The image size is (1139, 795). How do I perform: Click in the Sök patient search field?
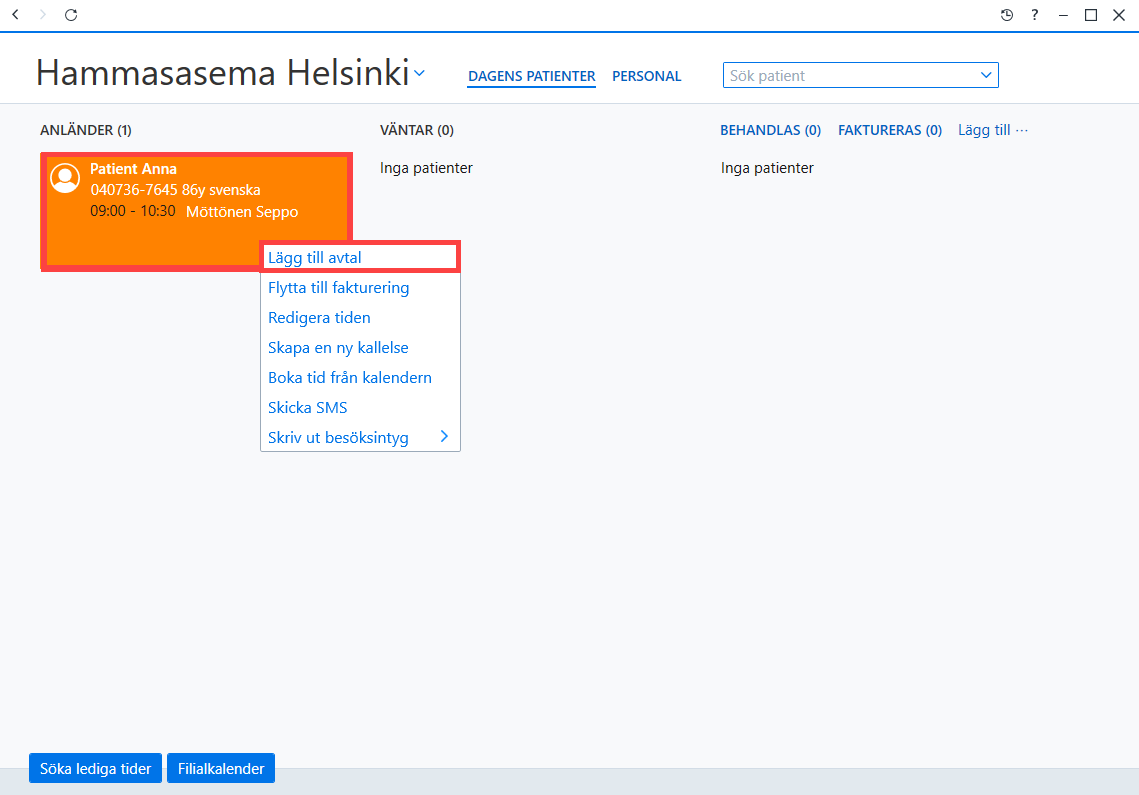(x=850, y=76)
